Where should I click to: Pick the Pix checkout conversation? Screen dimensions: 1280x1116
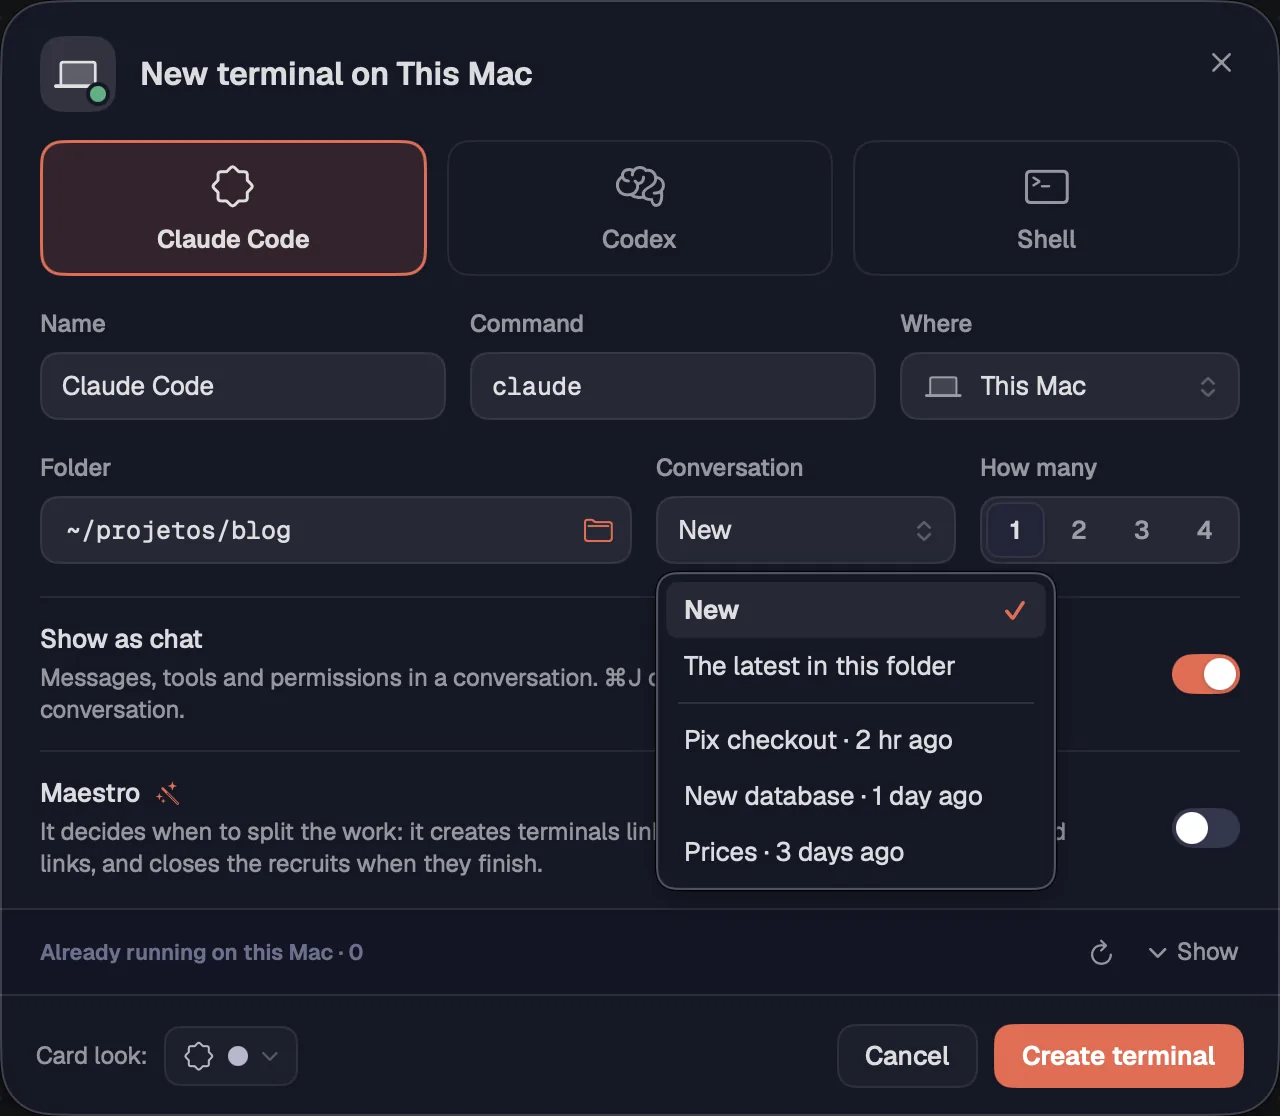856,740
